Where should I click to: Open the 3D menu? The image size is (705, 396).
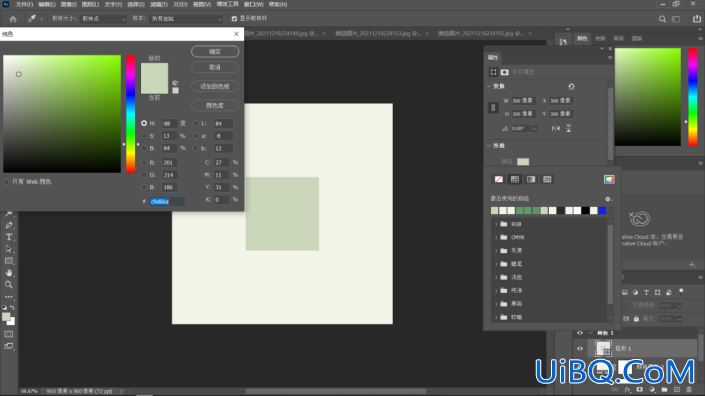click(x=180, y=4)
